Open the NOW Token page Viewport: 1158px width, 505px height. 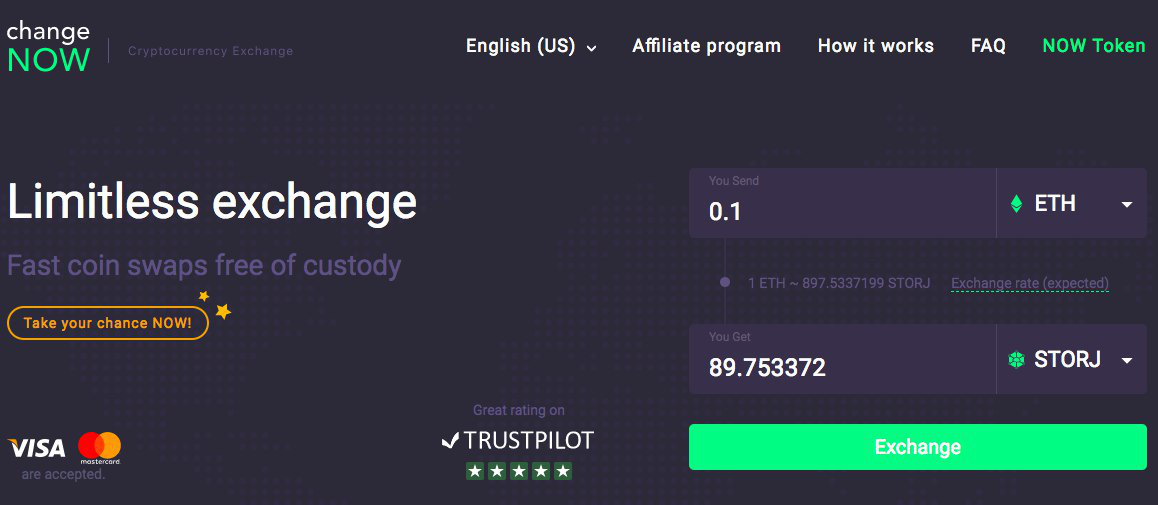[1093, 46]
